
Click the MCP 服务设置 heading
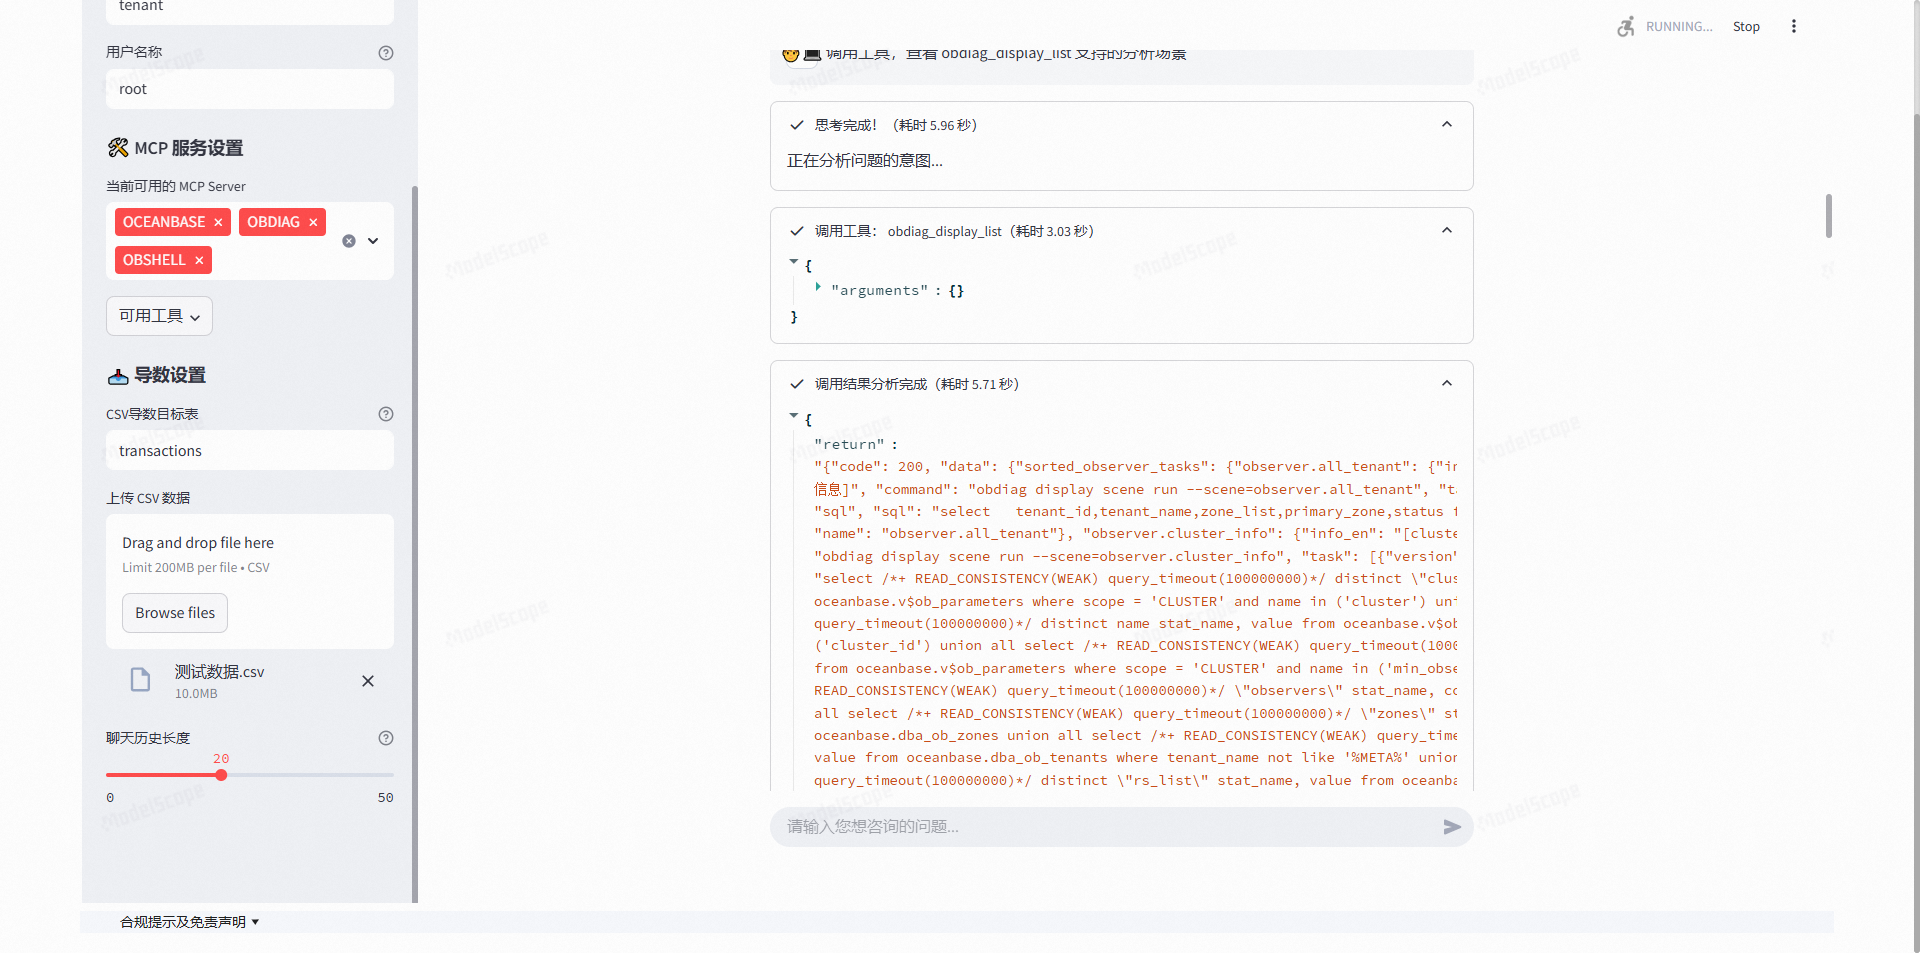[x=176, y=148]
